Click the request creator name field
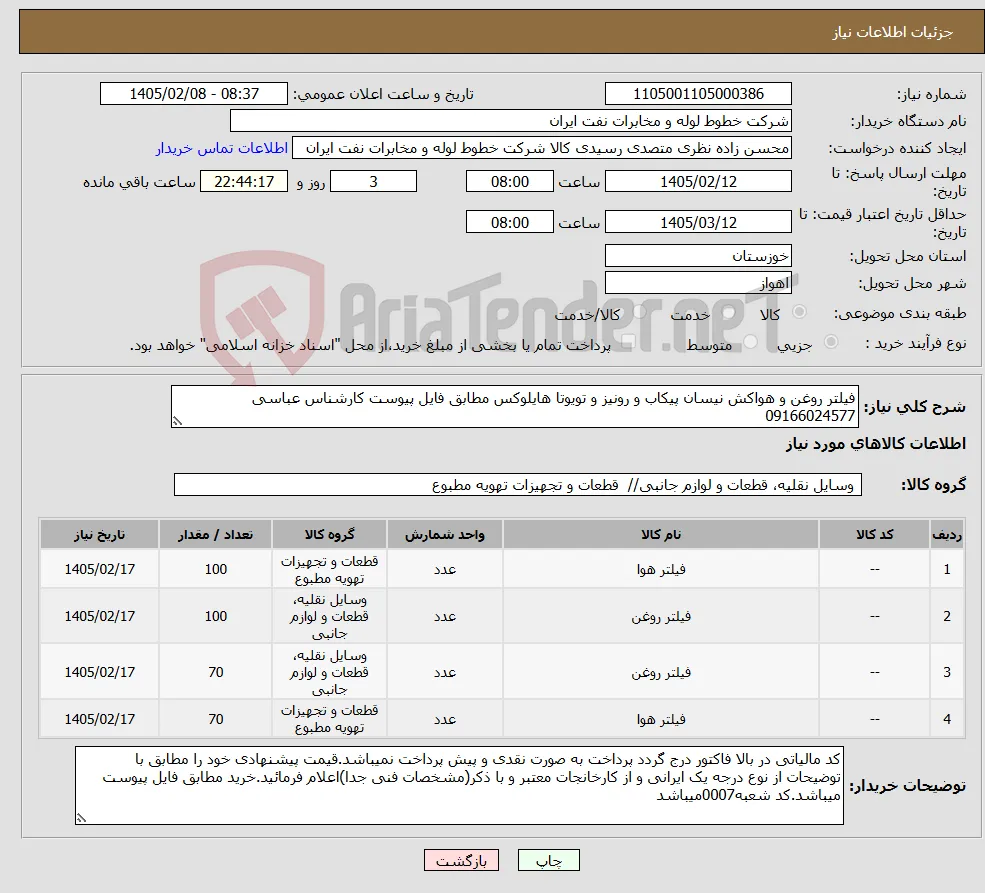Viewport: 985px width, 893px height. click(x=541, y=148)
